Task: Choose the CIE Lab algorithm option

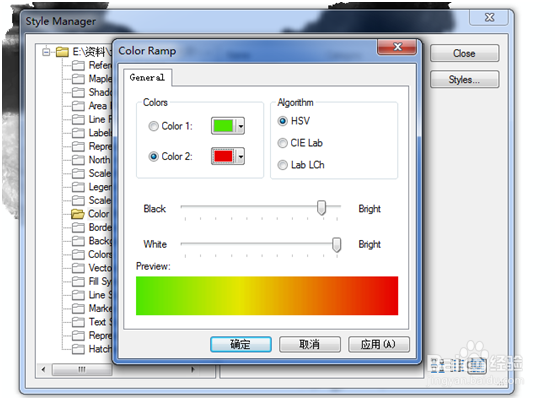Action: 282,143
